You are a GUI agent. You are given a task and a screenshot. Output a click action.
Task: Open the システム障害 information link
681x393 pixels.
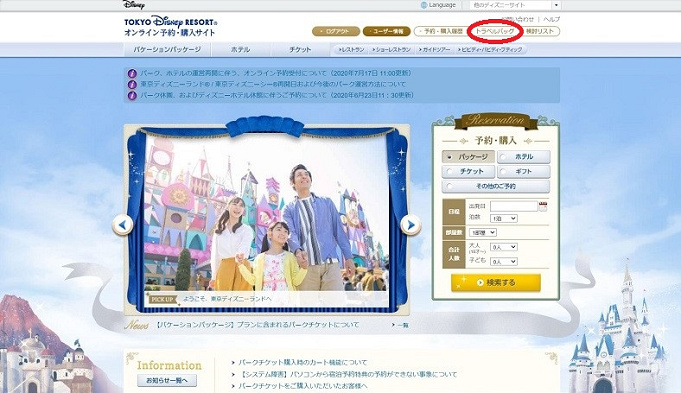tap(347, 374)
